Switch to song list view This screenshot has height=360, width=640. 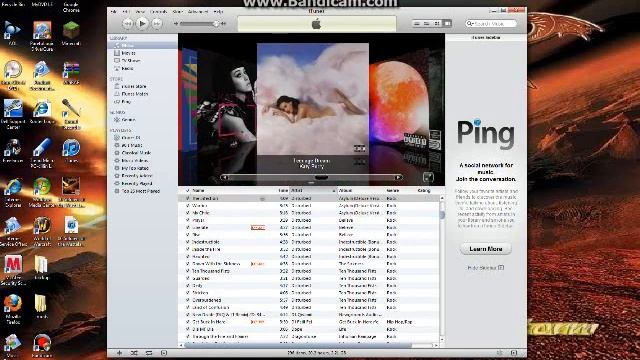pyautogui.click(x=417, y=24)
